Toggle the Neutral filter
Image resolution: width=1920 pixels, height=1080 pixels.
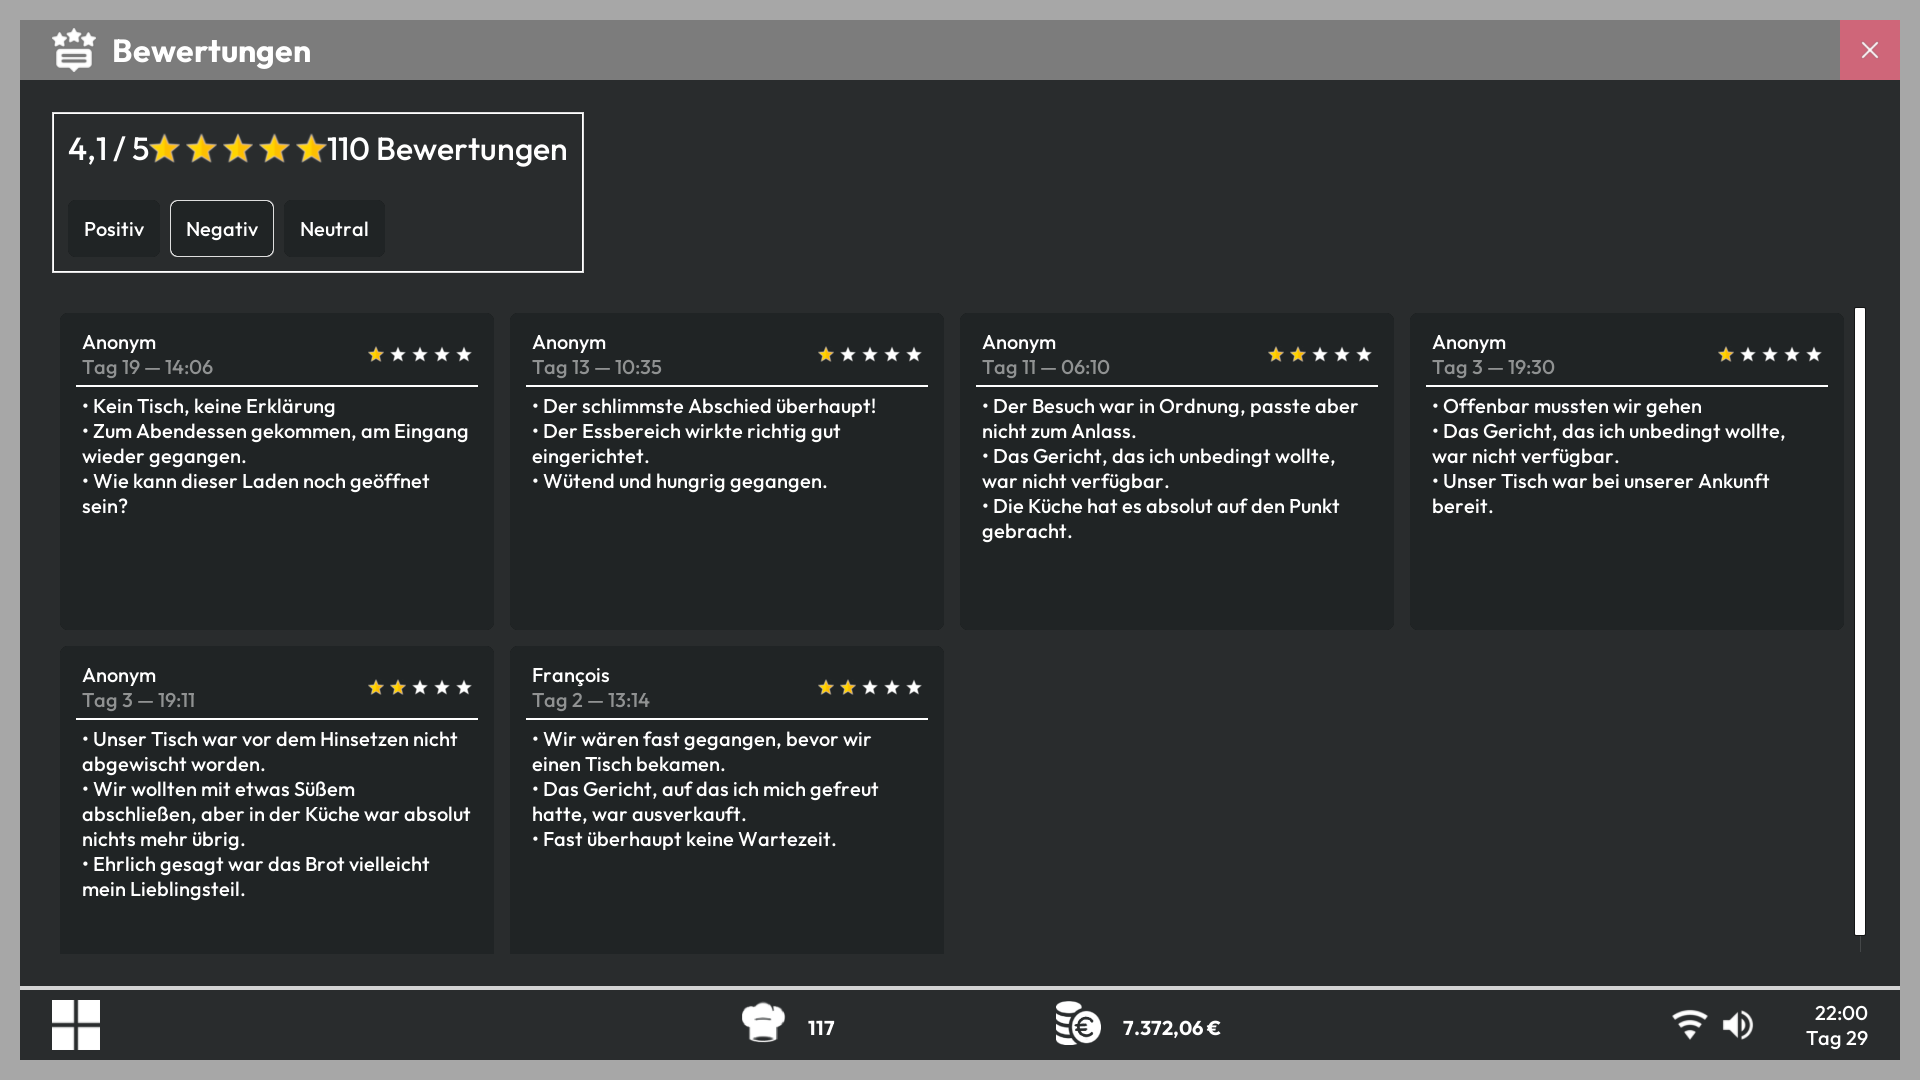pyautogui.click(x=334, y=229)
